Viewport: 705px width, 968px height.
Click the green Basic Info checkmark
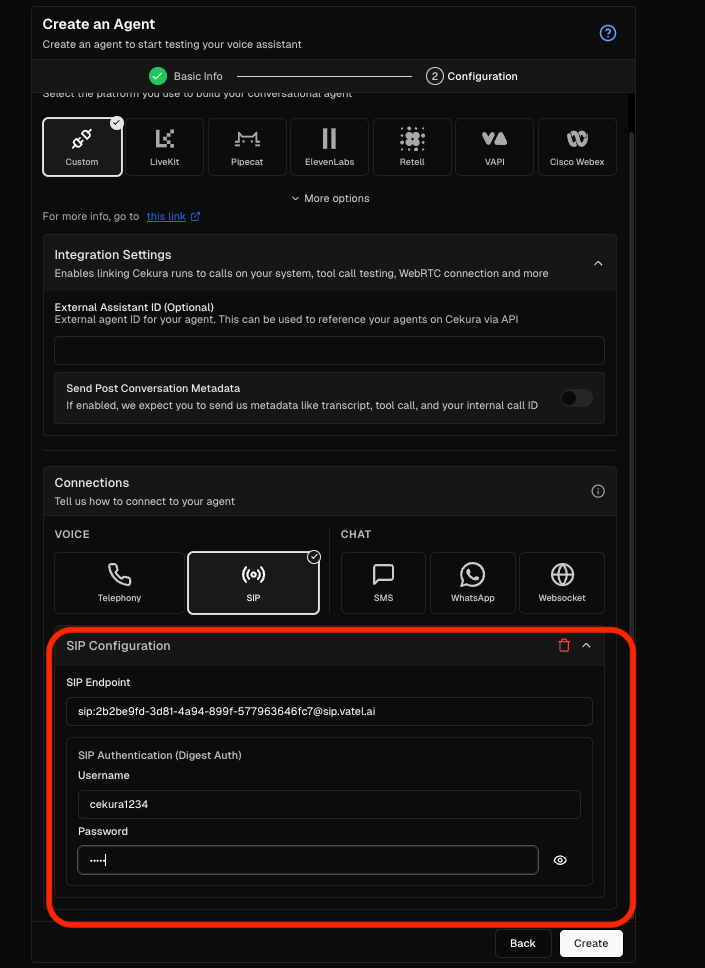click(x=158, y=76)
